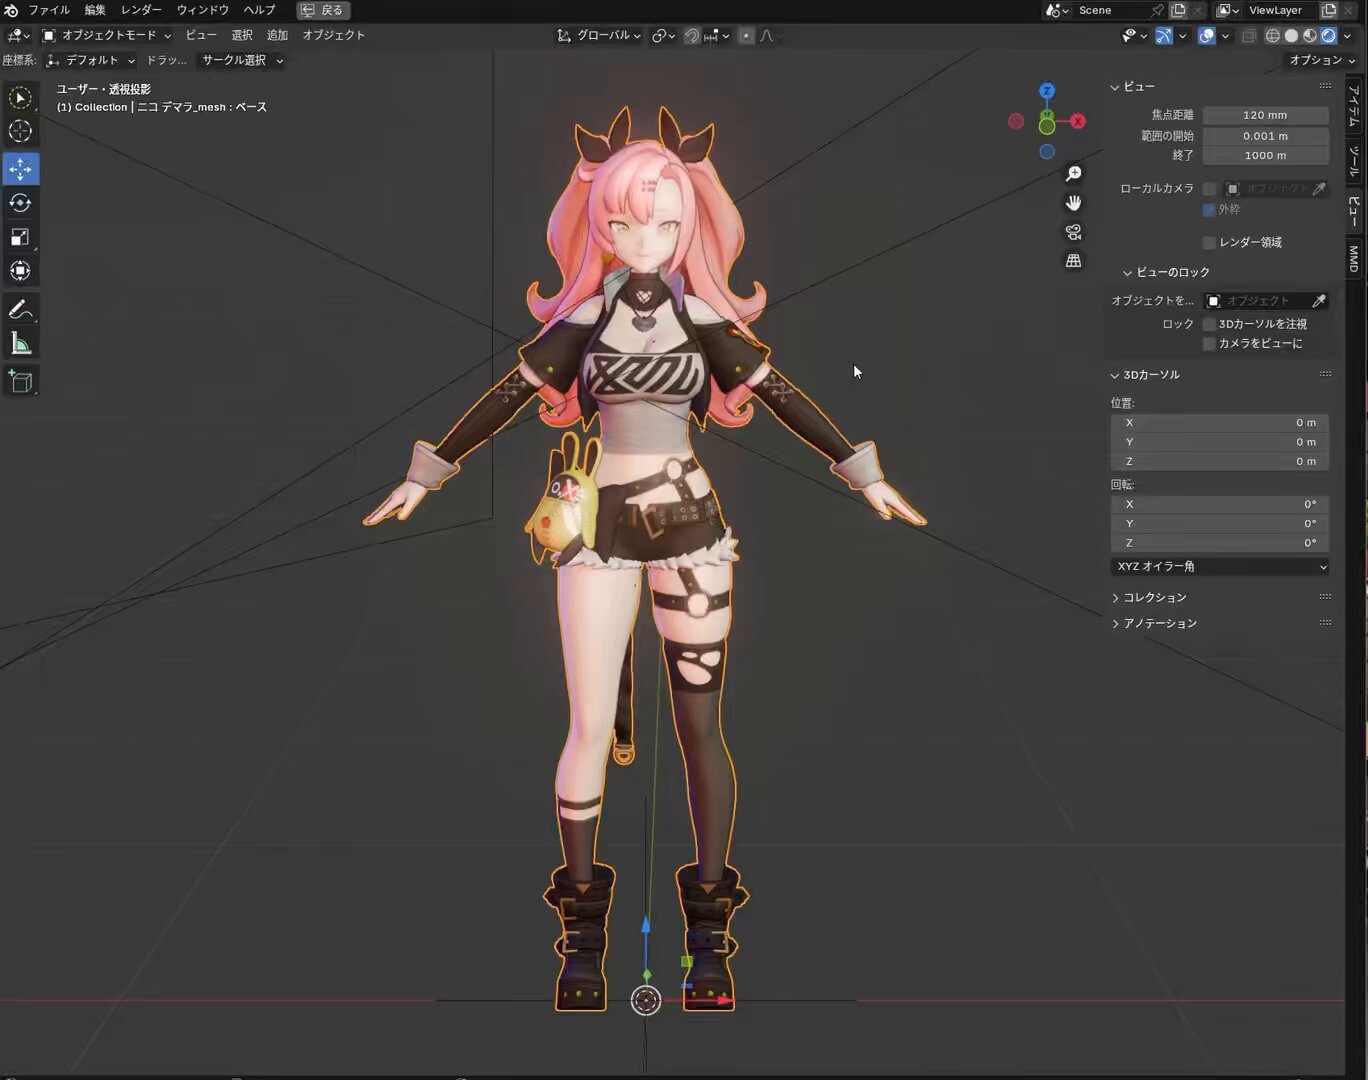Switch to the MMD sidebar tab

pos(1353,259)
